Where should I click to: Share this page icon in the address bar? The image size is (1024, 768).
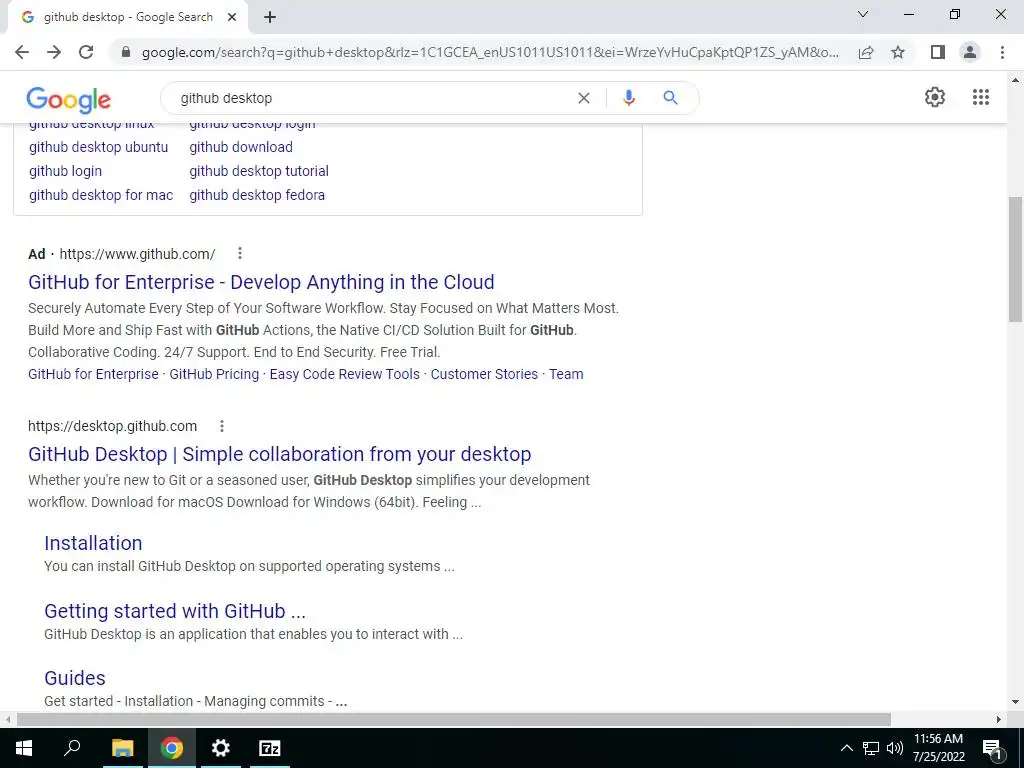(866, 52)
